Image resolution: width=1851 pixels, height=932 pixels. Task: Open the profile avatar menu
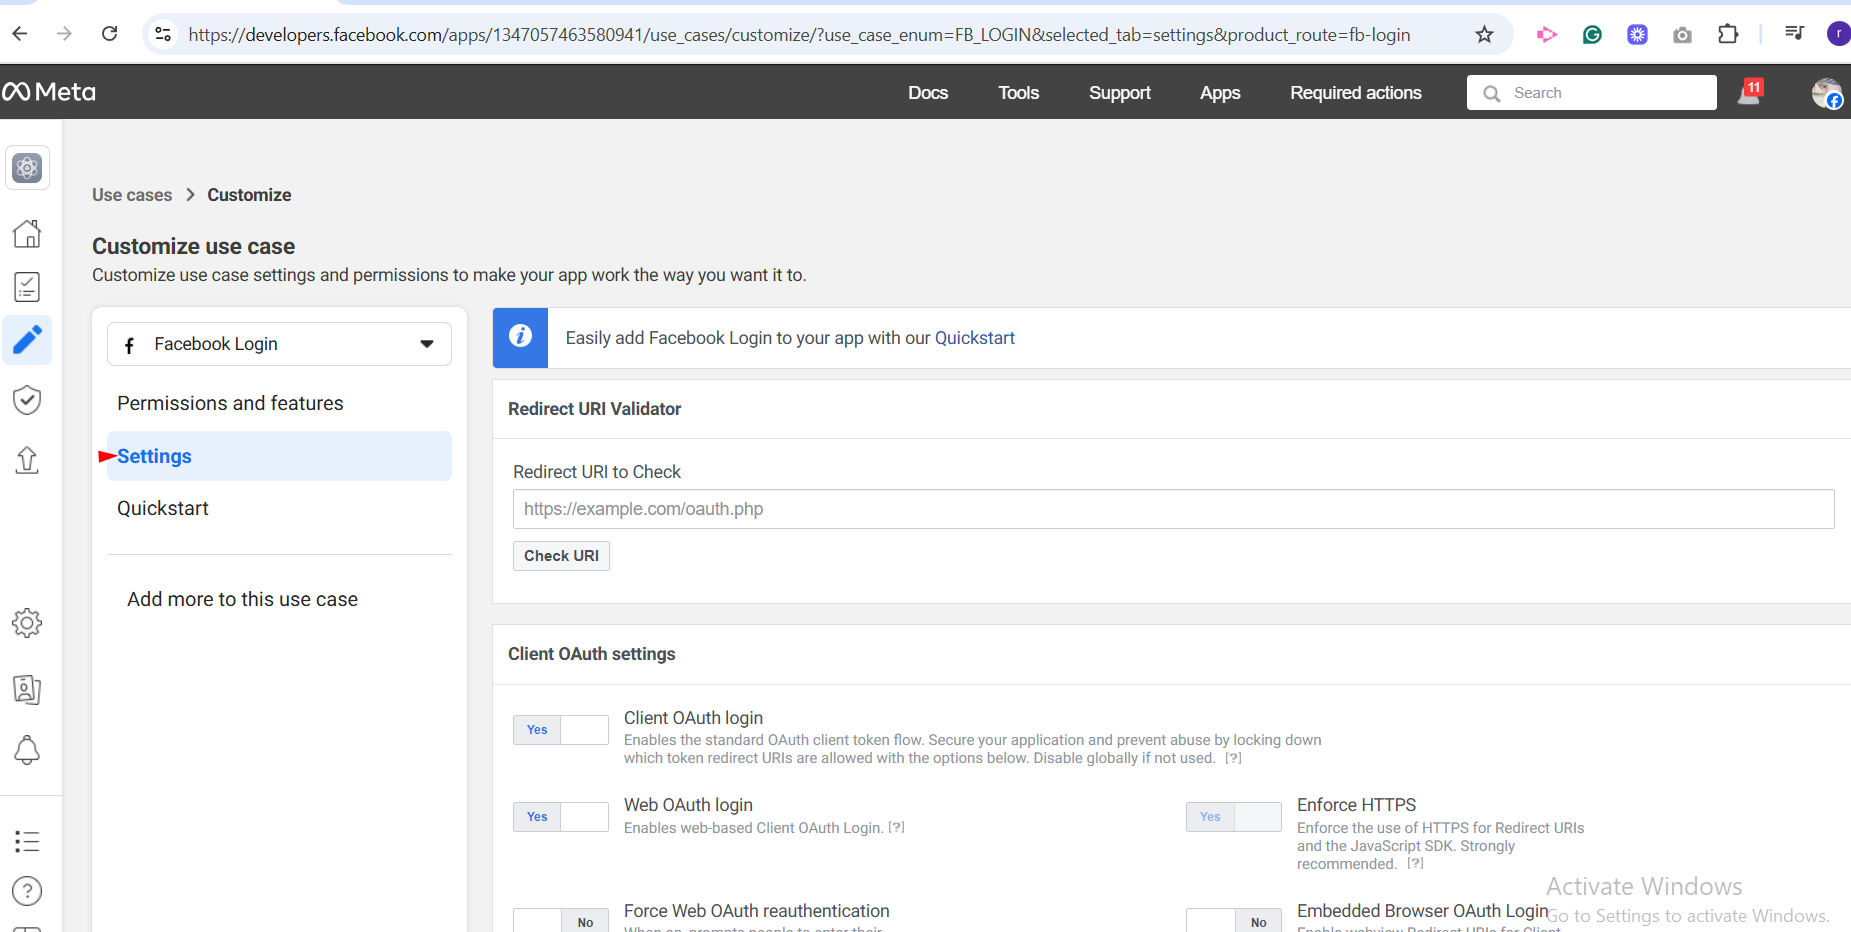point(1826,93)
